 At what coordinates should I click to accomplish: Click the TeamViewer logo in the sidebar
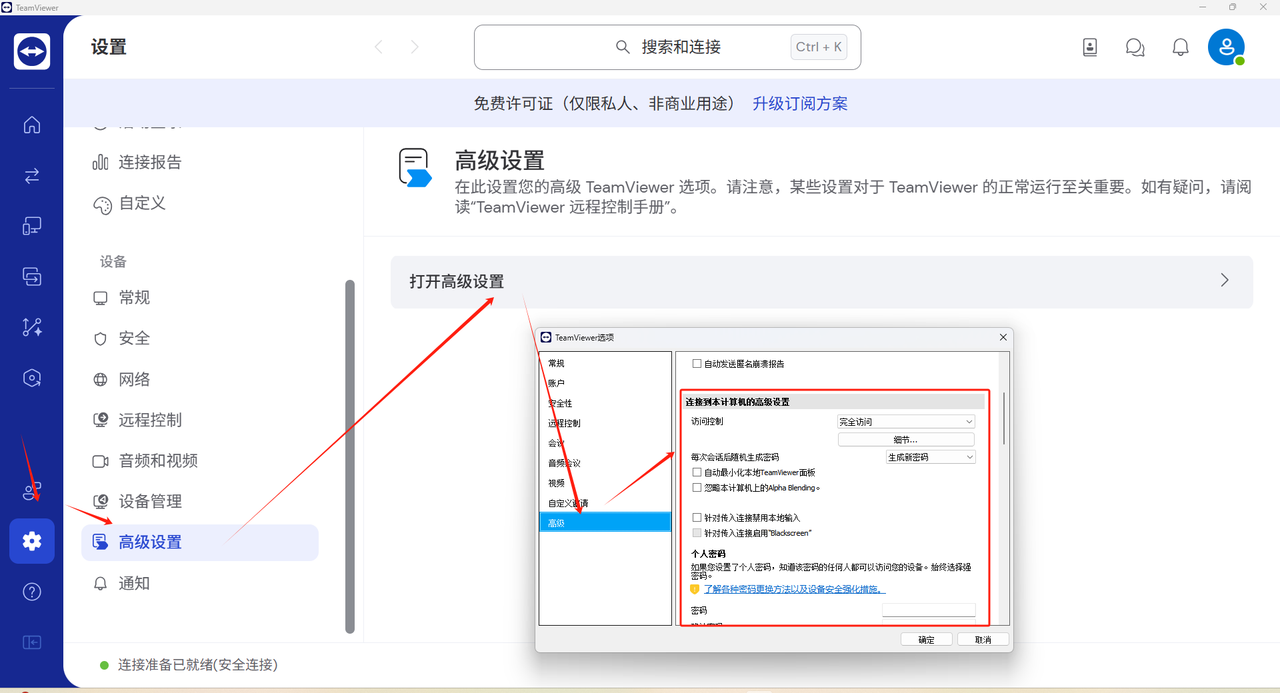[32, 51]
